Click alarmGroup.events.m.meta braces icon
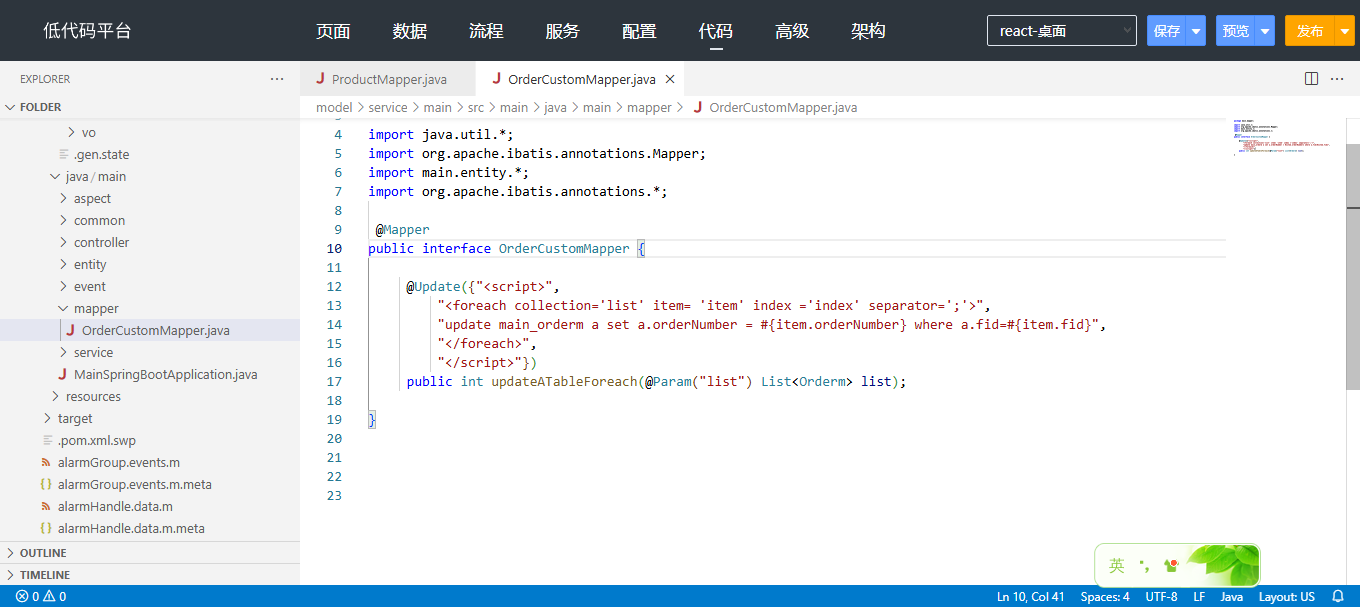This screenshot has height=607, width=1360. point(46,484)
